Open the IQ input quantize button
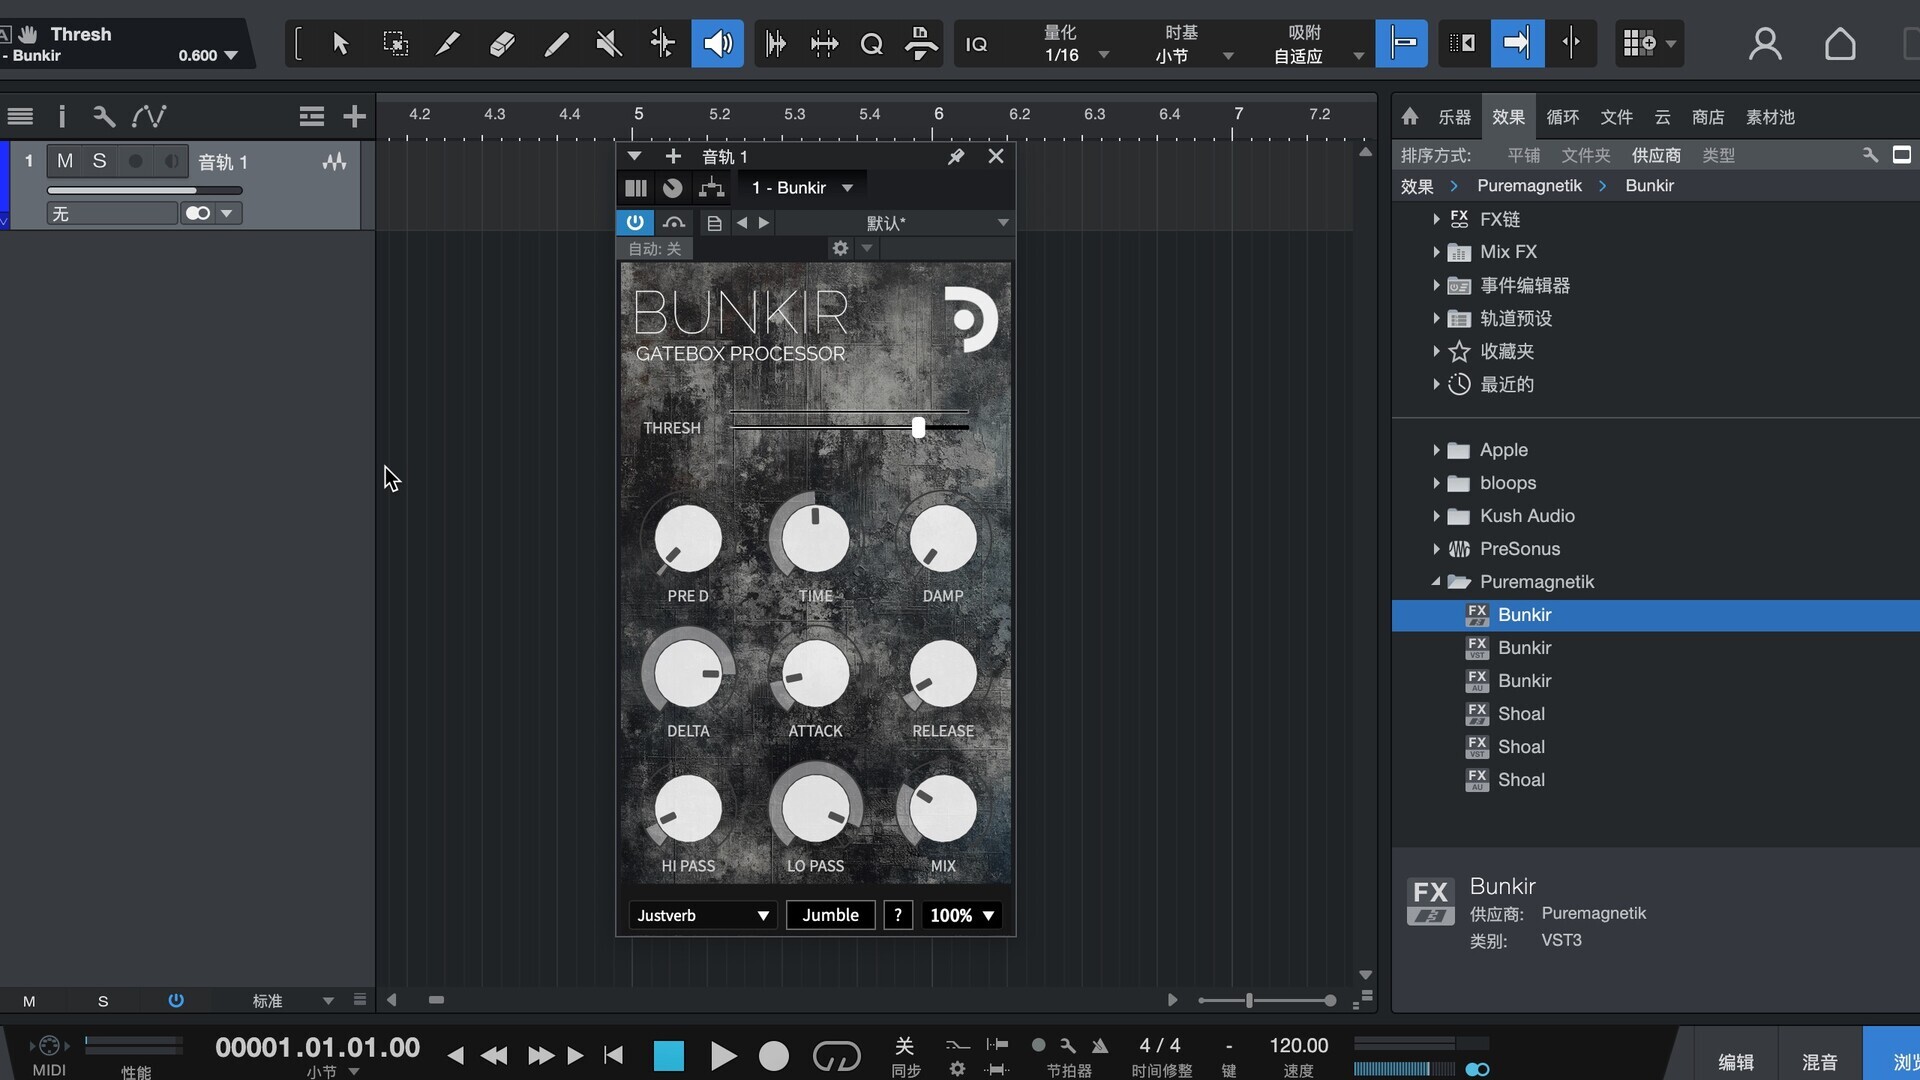 coord(976,44)
